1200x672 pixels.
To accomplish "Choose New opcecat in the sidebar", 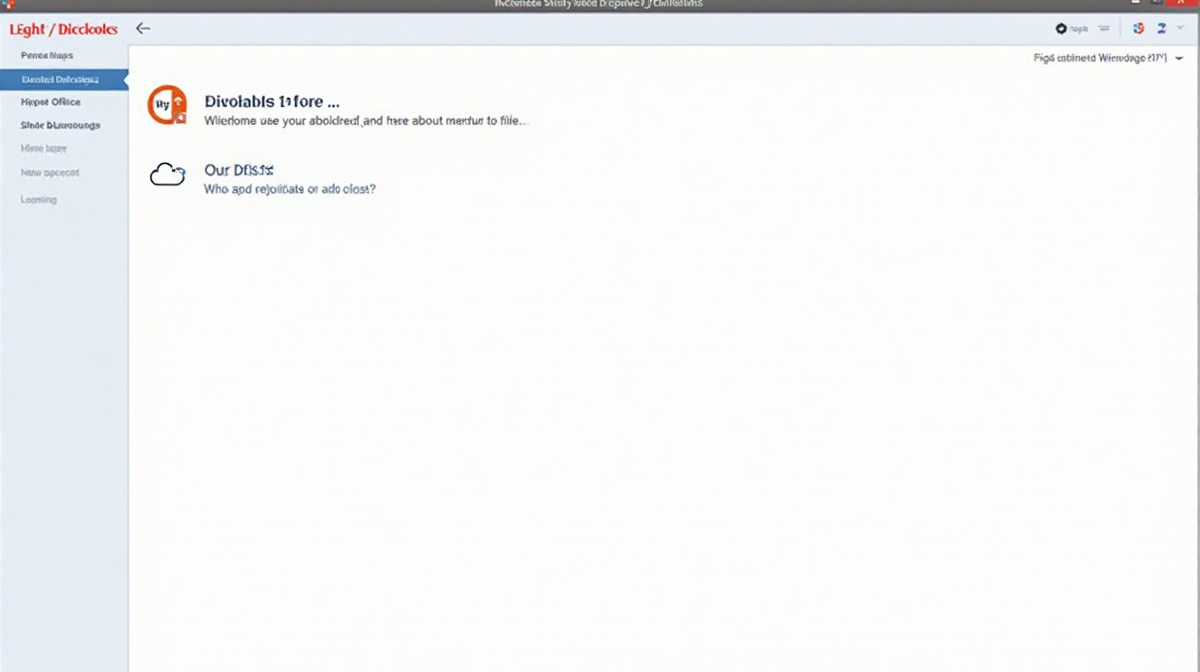I will pyautogui.click(x=50, y=173).
